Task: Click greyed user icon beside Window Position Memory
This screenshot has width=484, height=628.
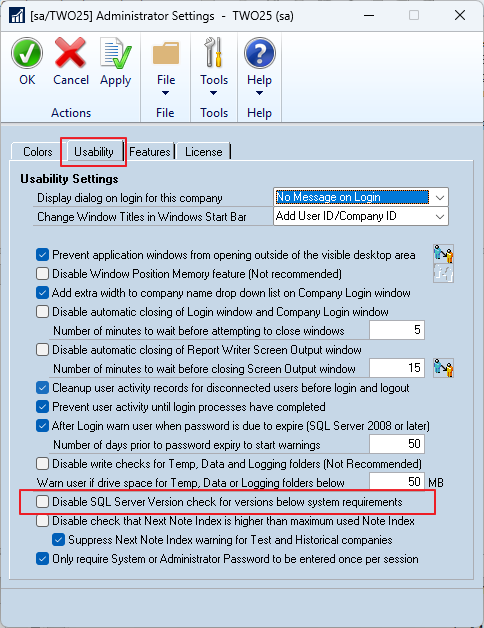Action: (444, 273)
